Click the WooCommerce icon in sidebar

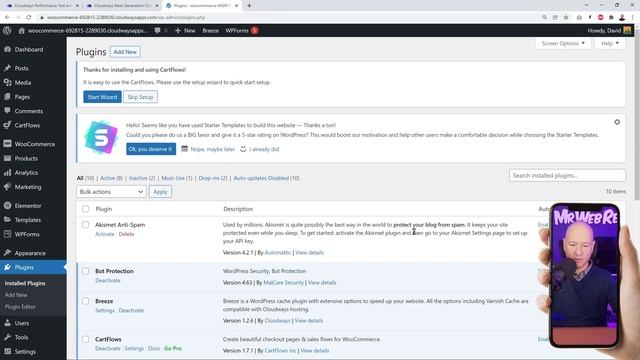tap(7, 144)
